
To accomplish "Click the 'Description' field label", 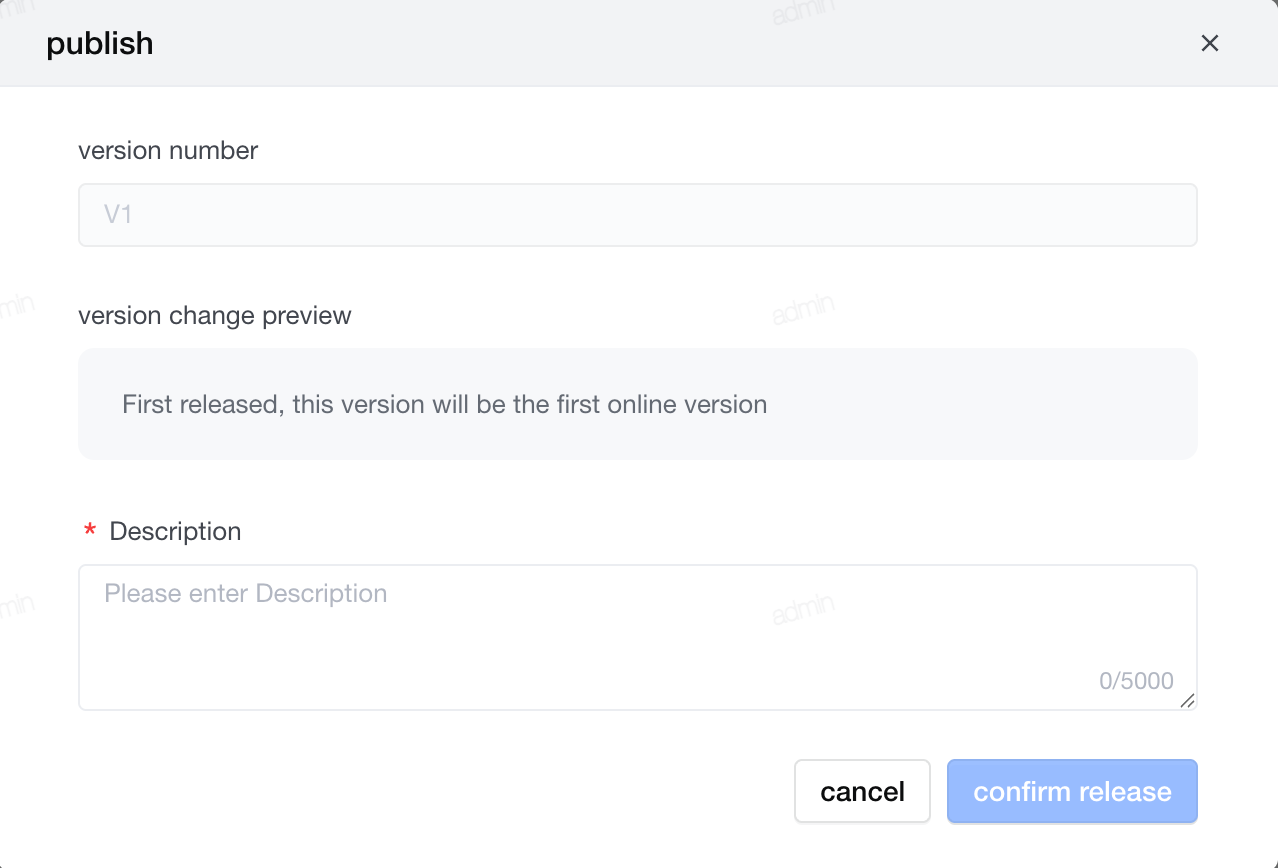I will tap(175, 531).
